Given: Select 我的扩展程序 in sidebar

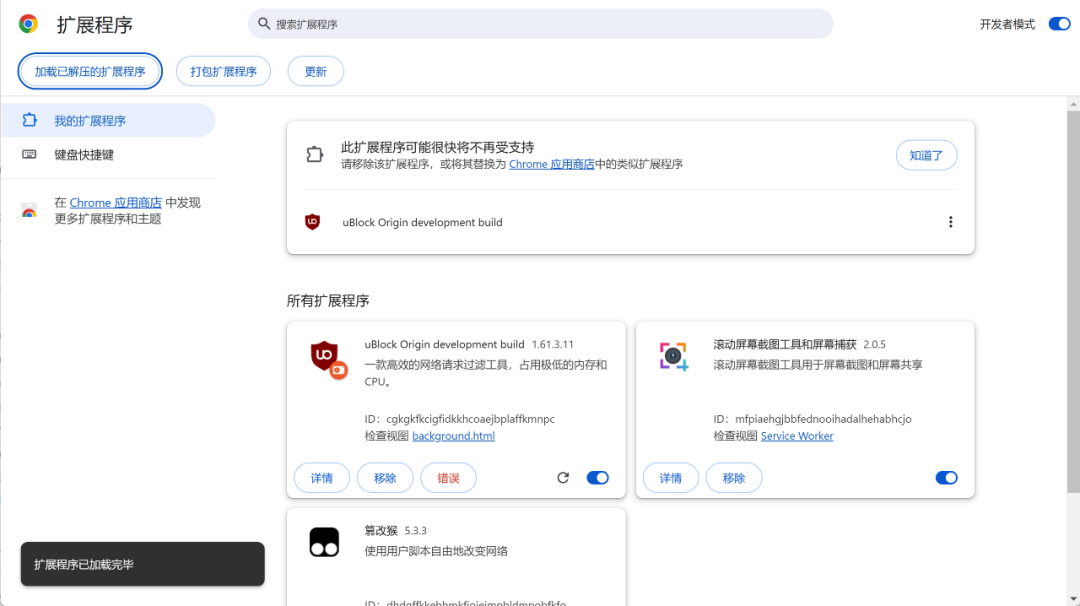Looking at the screenshot, I should click(x=108, y=121).
